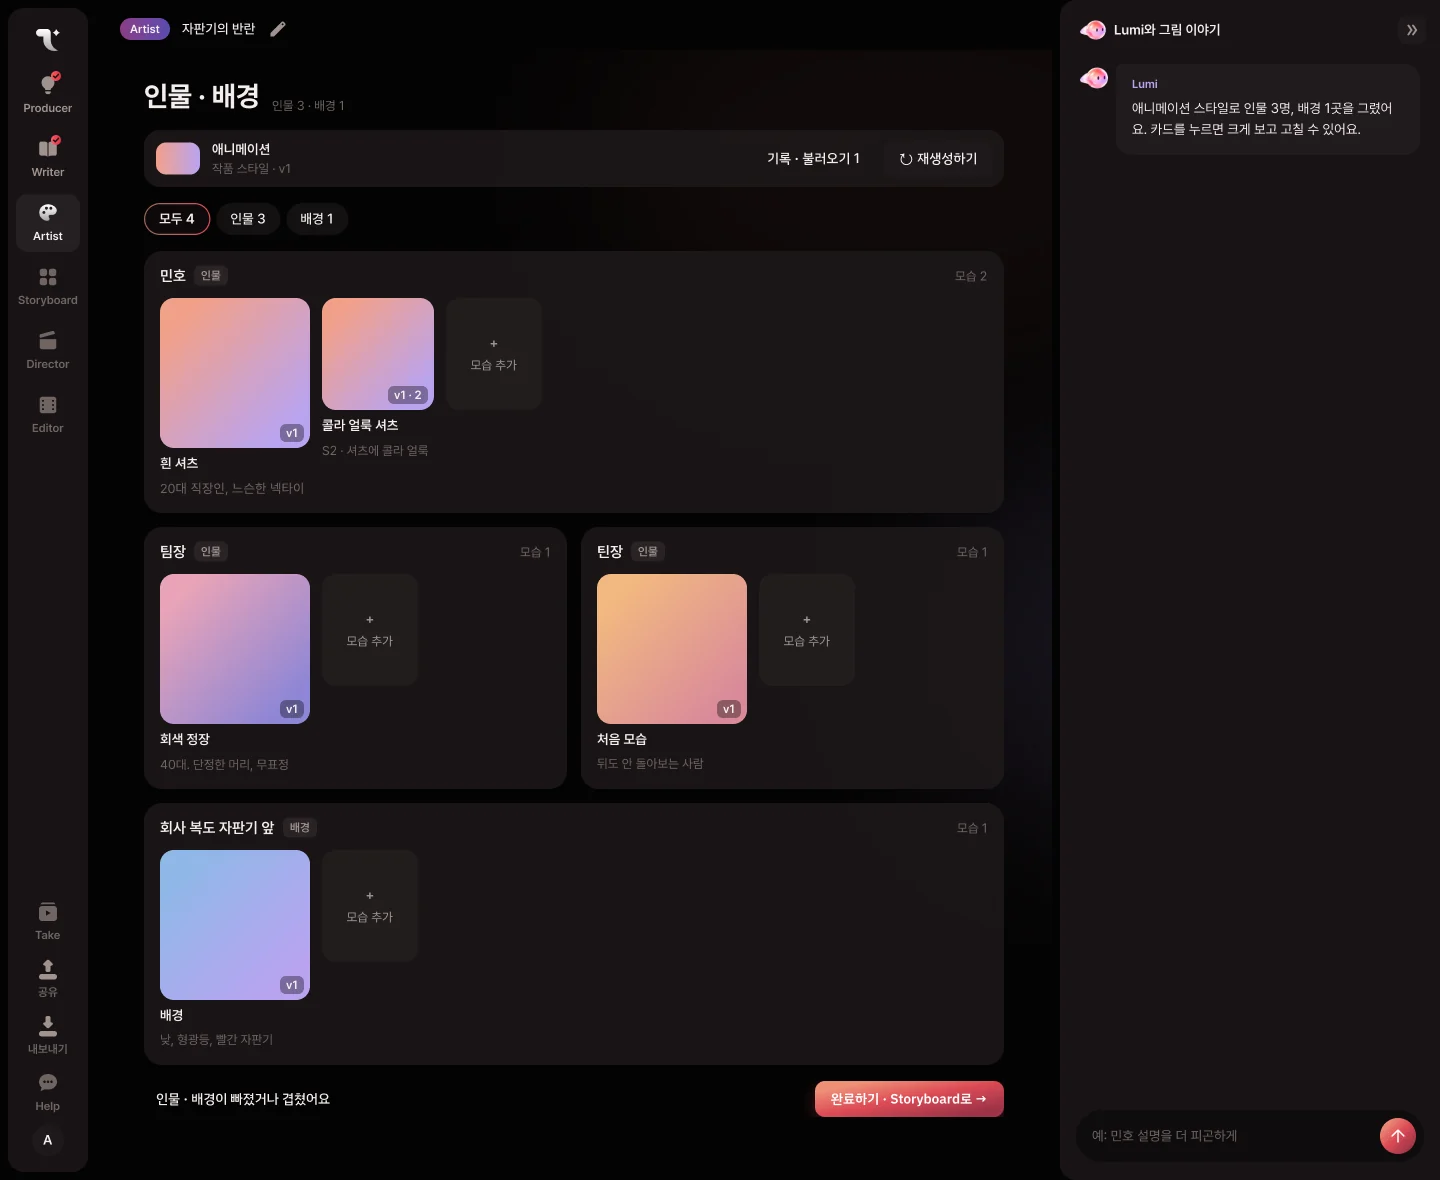Add a look to 회사 복도 자판기 앞

(370, 906)
